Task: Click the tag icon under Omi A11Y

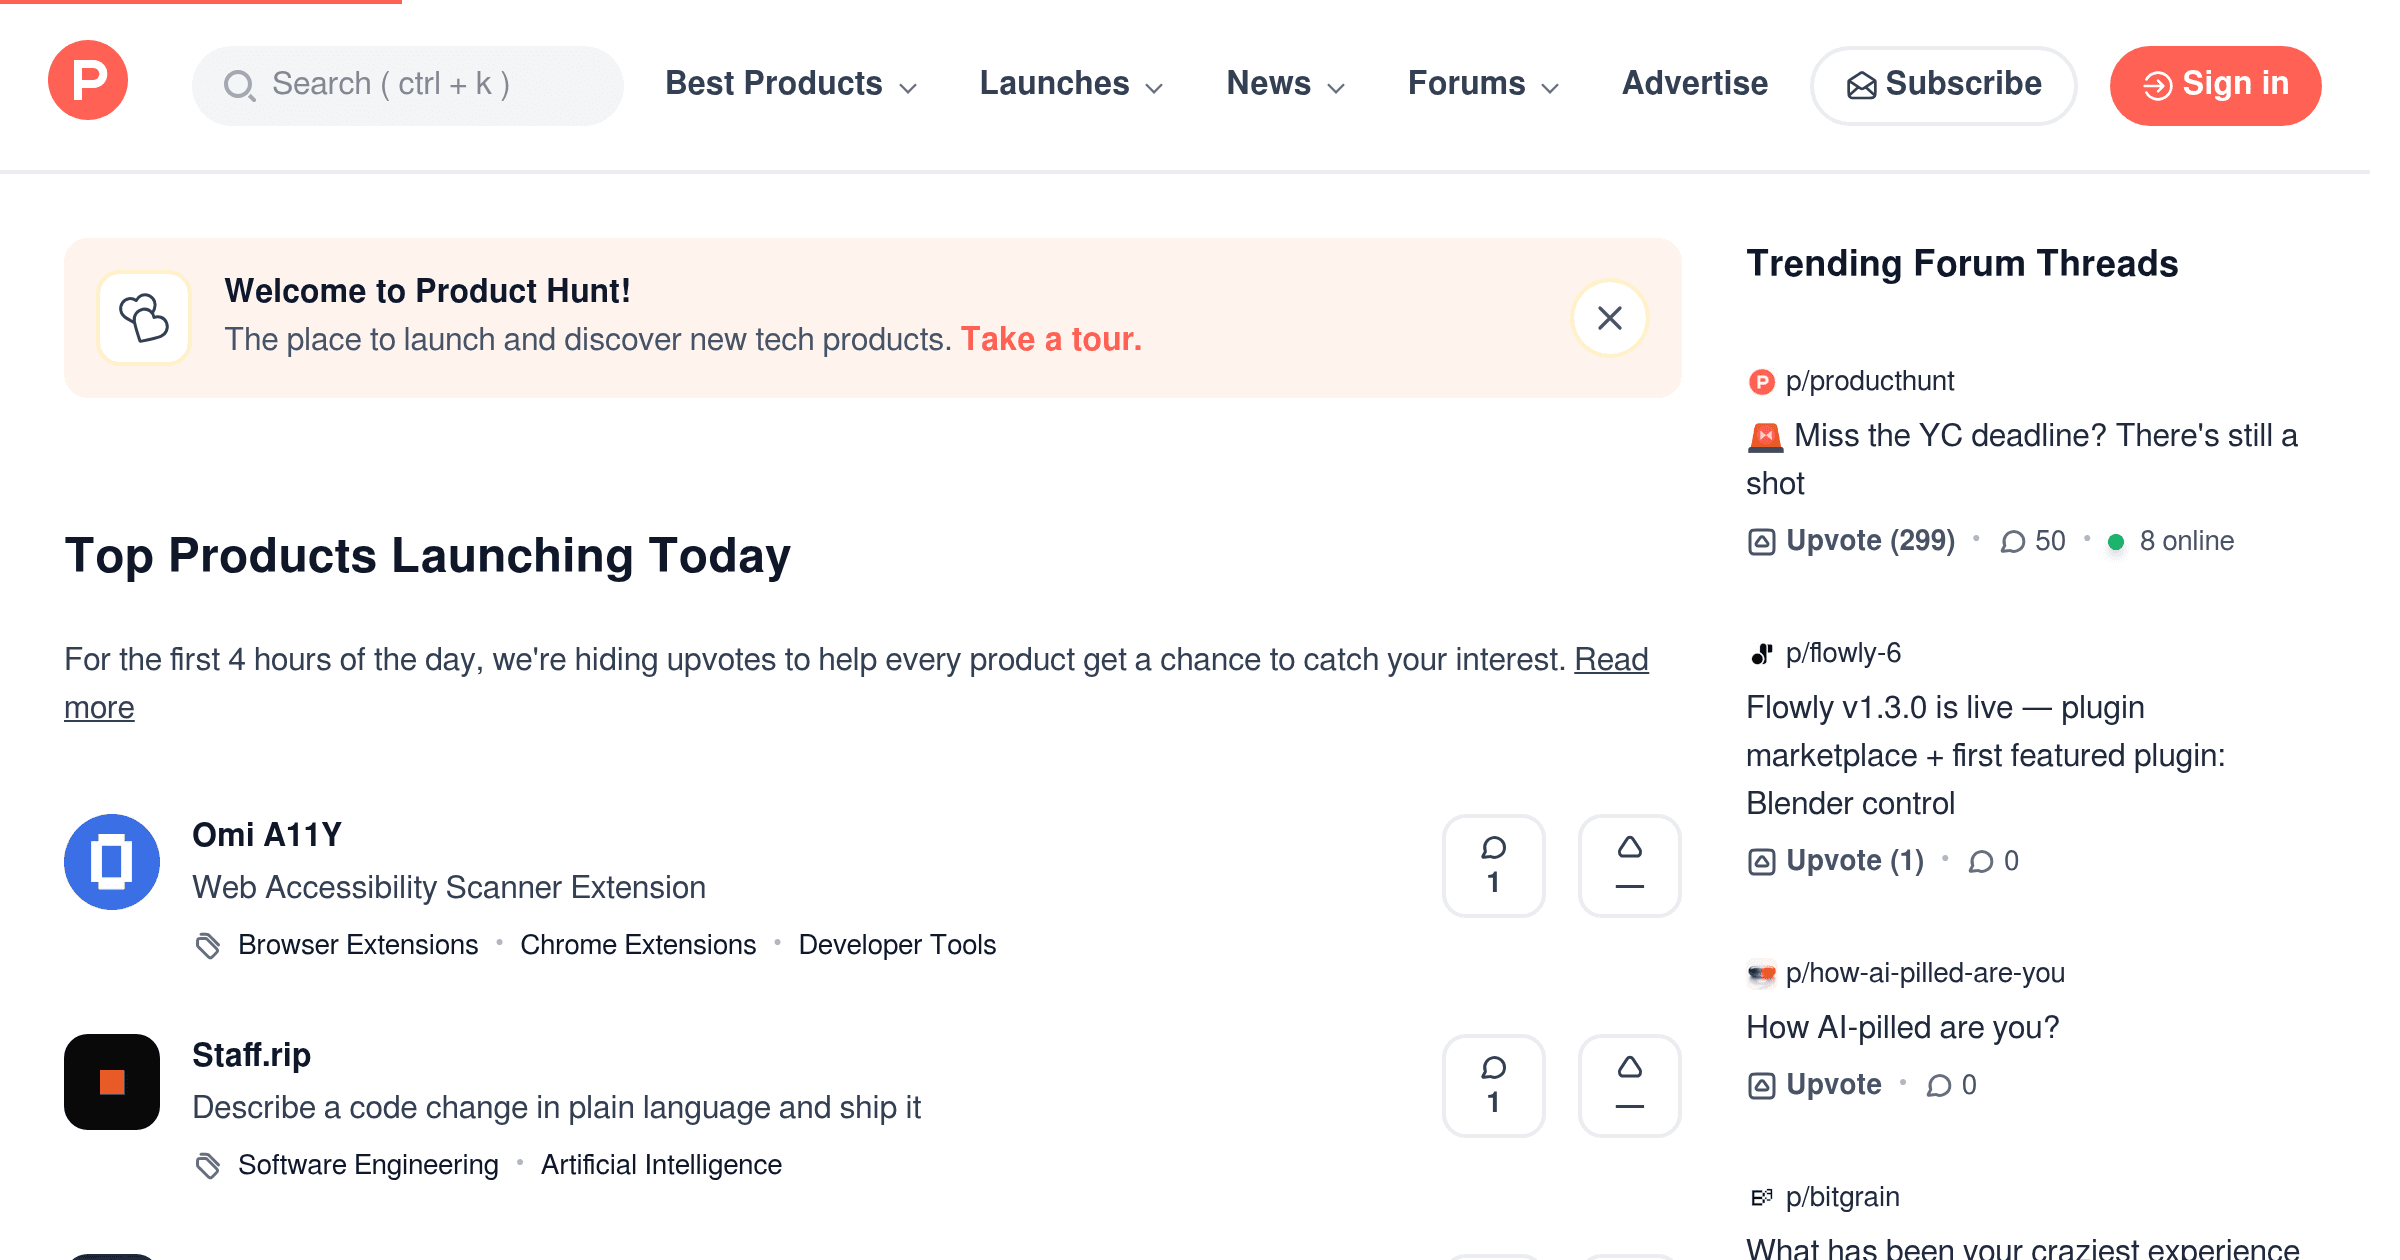Action: click(x=208, y=945)
